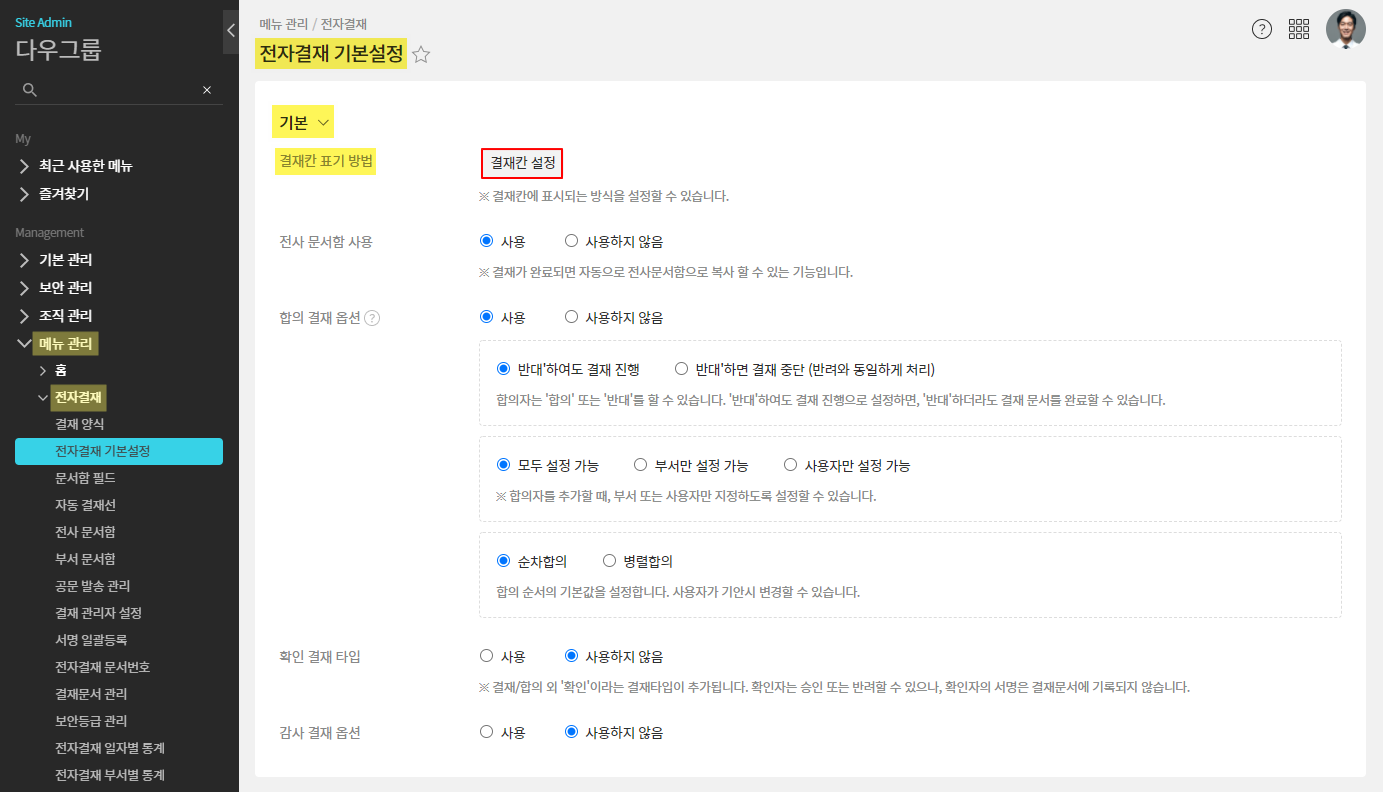The height and width of the screenshot is (792, 1383).
Task: Click the user profile avatar
Action: (1345, 29)
